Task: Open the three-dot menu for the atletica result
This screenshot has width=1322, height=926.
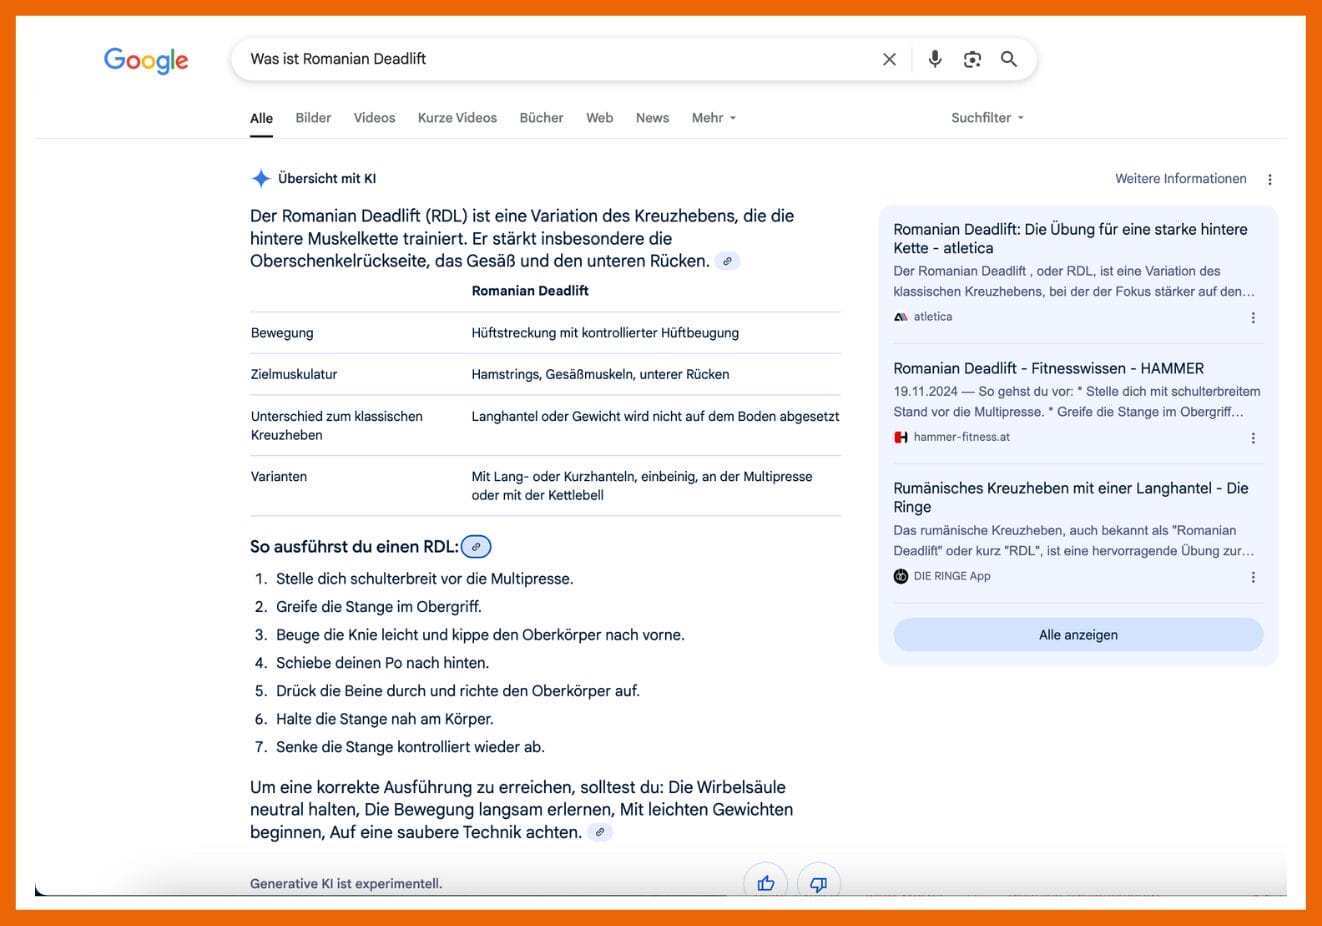Action: 1253,317
